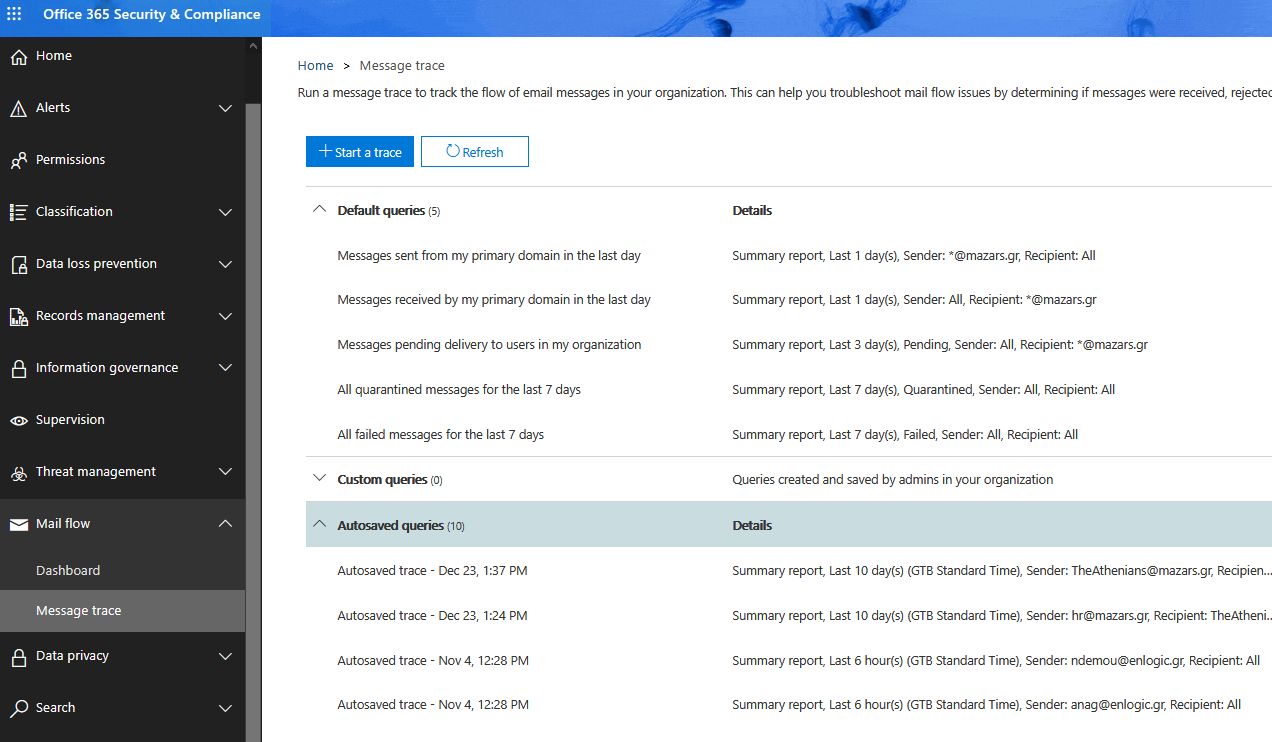Click the Permissions people icon
The height and width of the screenshot is (742, 1272).
[x=18, y=161]
